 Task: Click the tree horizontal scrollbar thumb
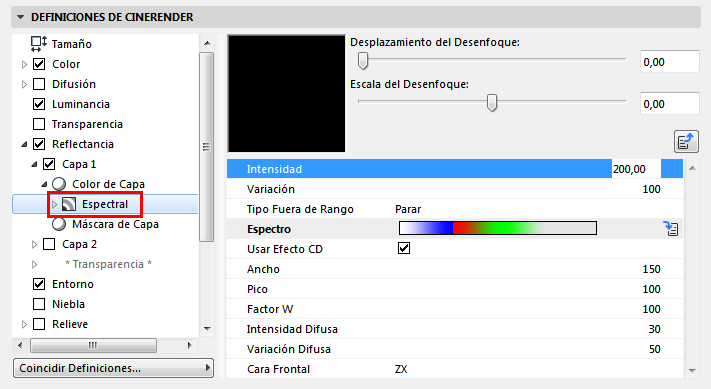coord(93,345)
